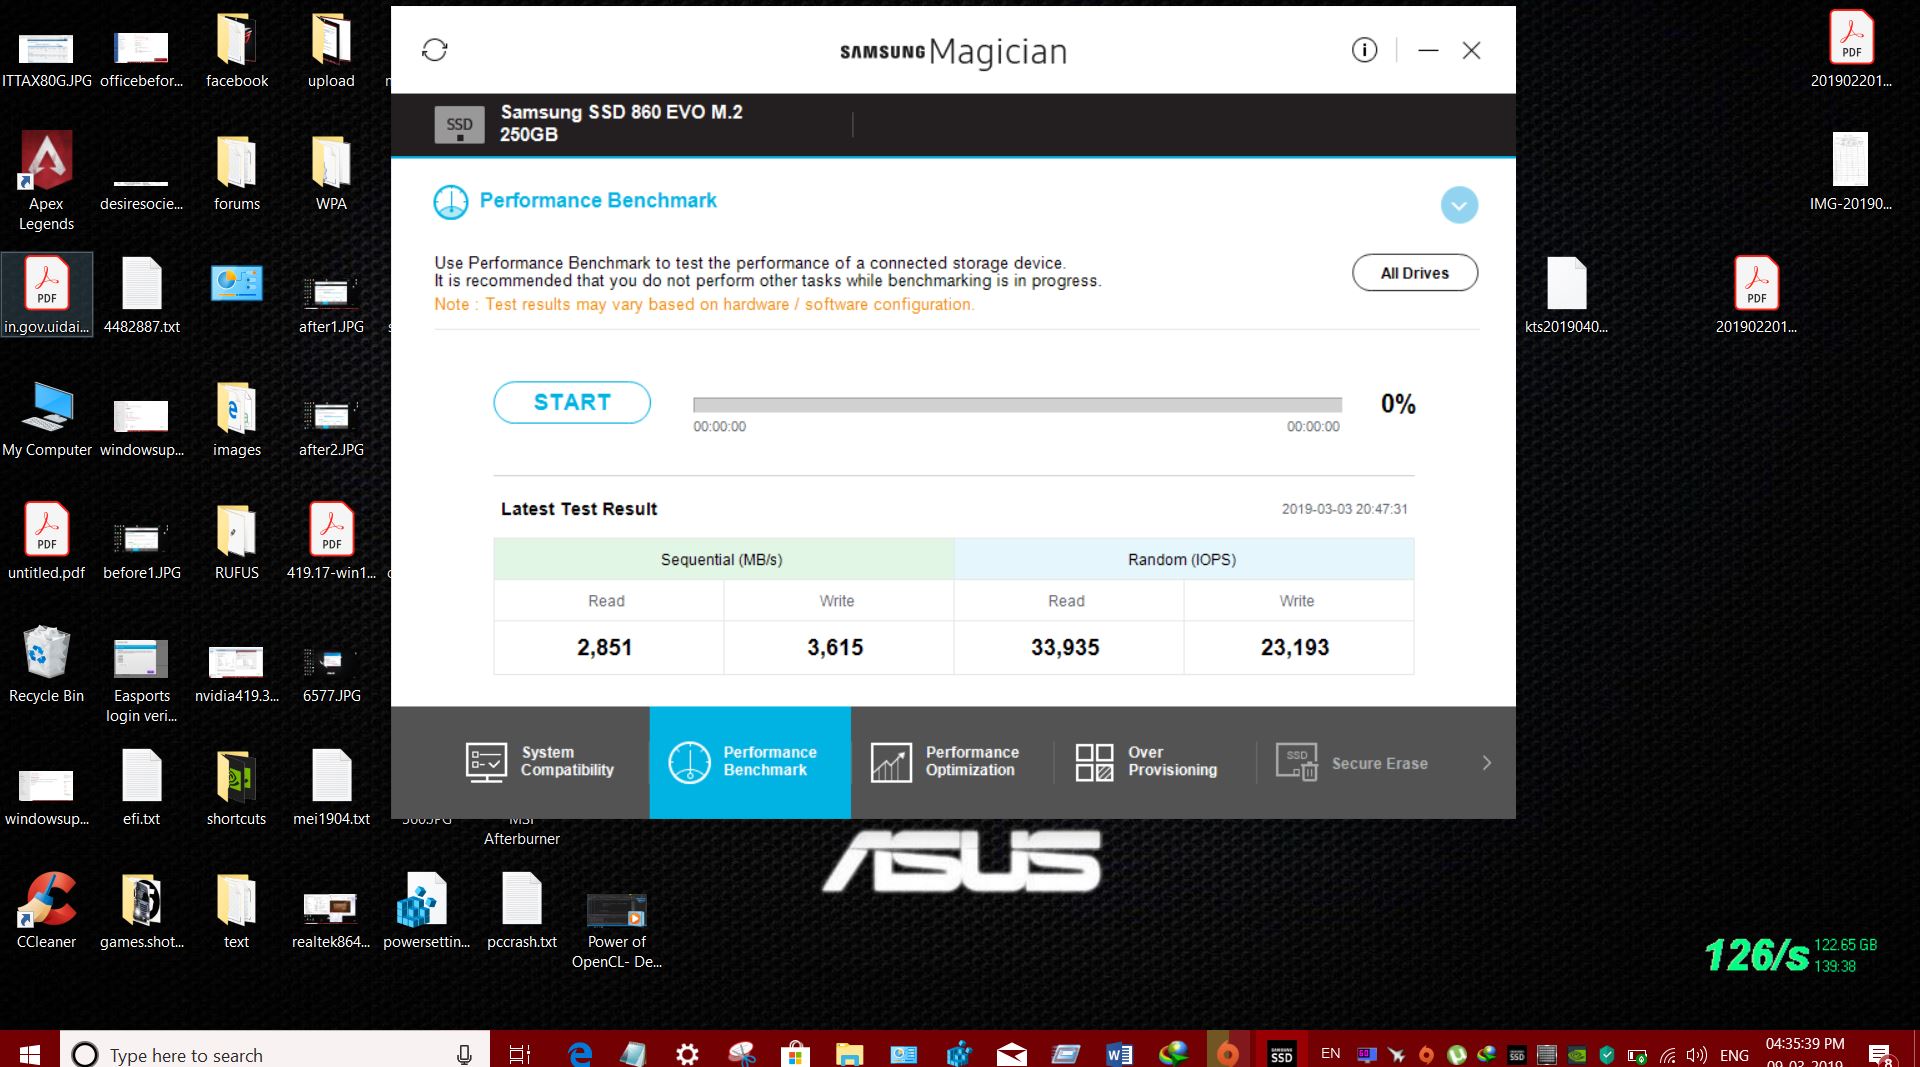The image size is (1920, 1067).
Task: Select the Recycle Bin desktop icon
Action: [46, 662]
